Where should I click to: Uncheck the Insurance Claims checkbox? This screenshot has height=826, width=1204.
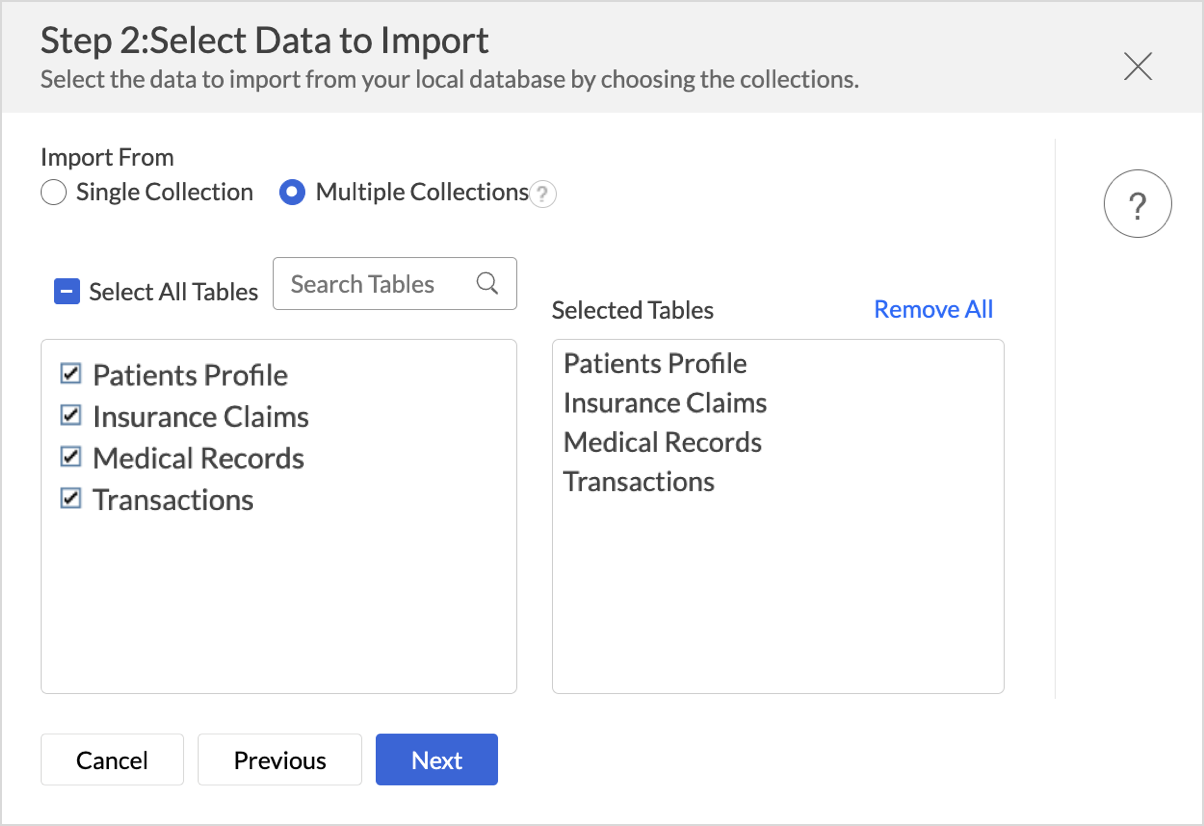(x=71, y=415)
